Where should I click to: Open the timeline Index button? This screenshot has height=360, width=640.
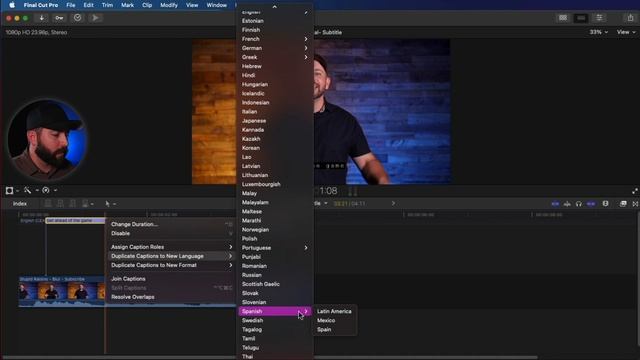[20, 204]
